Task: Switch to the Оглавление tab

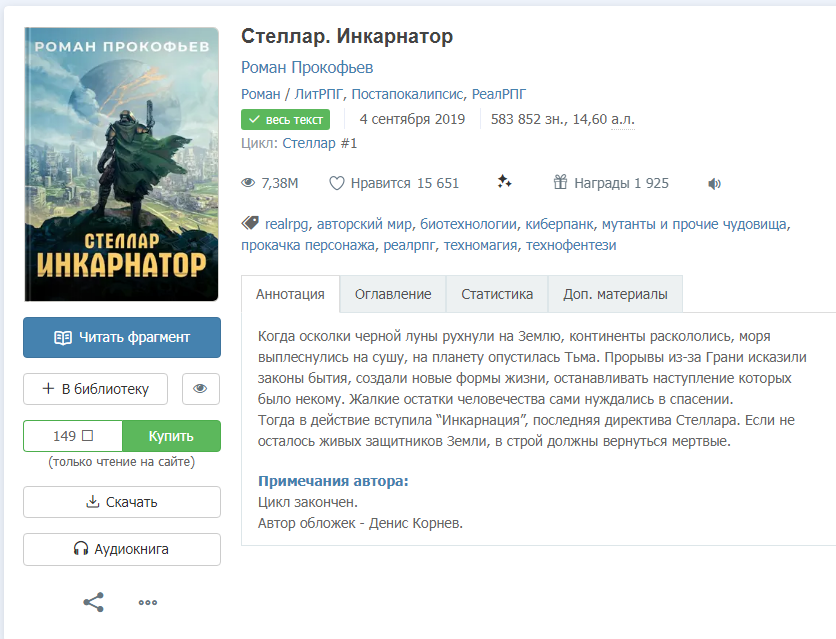Action: click(393, 294)
